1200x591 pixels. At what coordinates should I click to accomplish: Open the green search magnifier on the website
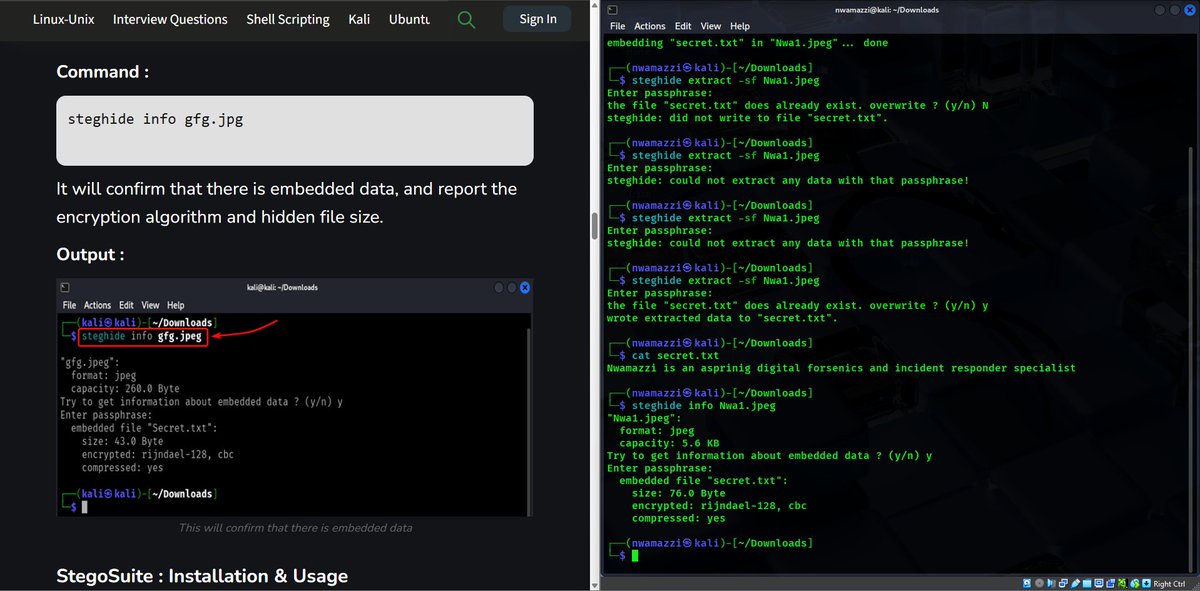pyautogui.click(x=466, y=19)
